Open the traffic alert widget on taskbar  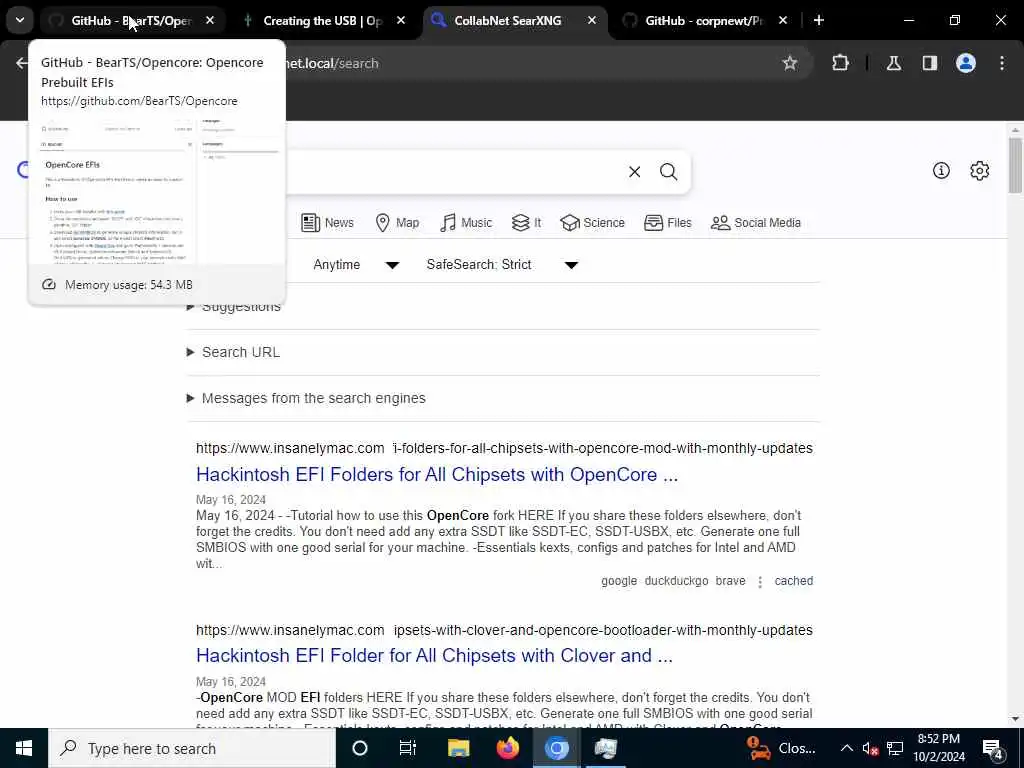click(x=781, y=748)
